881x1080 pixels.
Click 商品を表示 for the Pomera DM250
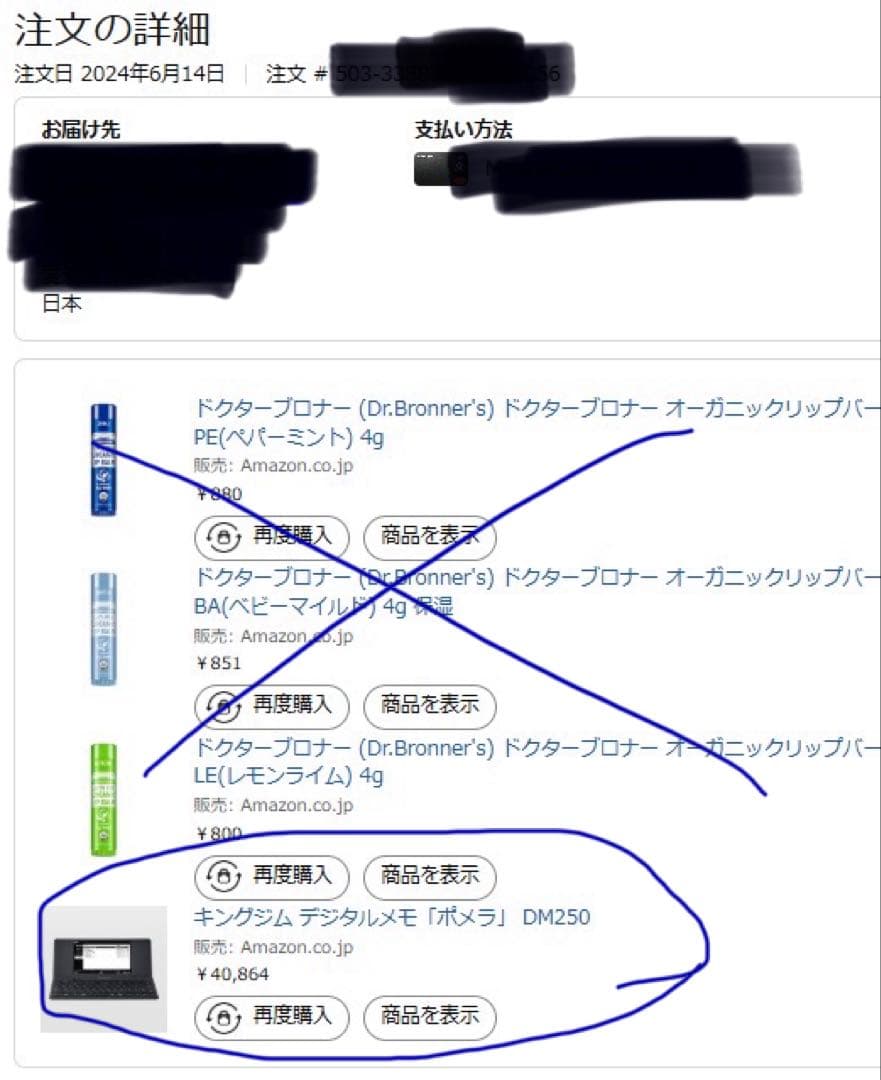click(x=429, y=1017)
